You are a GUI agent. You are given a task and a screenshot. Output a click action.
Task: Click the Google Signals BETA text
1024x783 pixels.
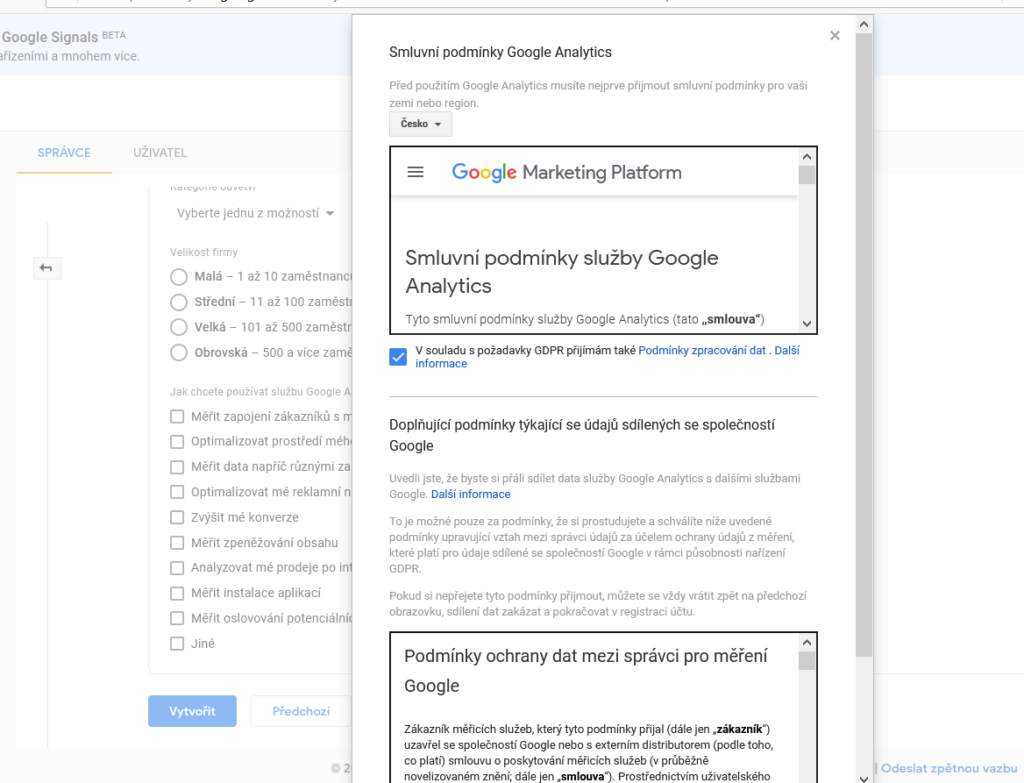tap(63, 37)
